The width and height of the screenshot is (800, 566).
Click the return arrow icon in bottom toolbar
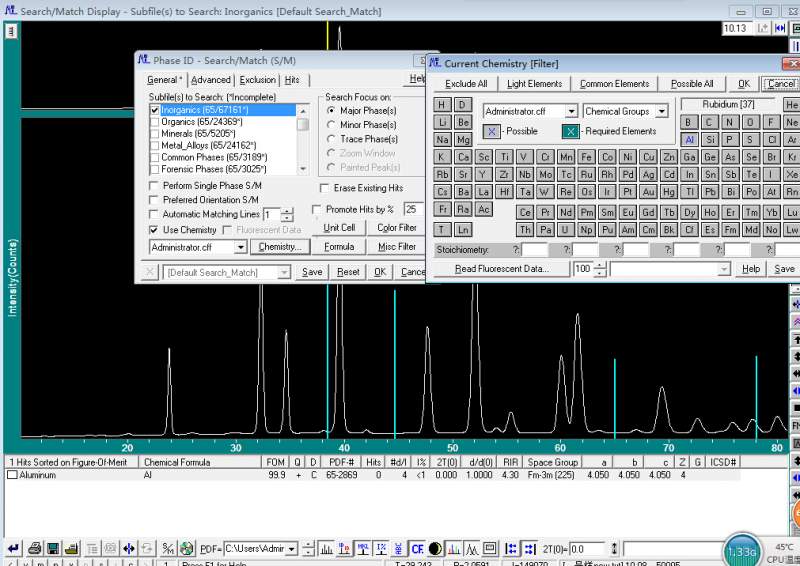click(14, 549)
